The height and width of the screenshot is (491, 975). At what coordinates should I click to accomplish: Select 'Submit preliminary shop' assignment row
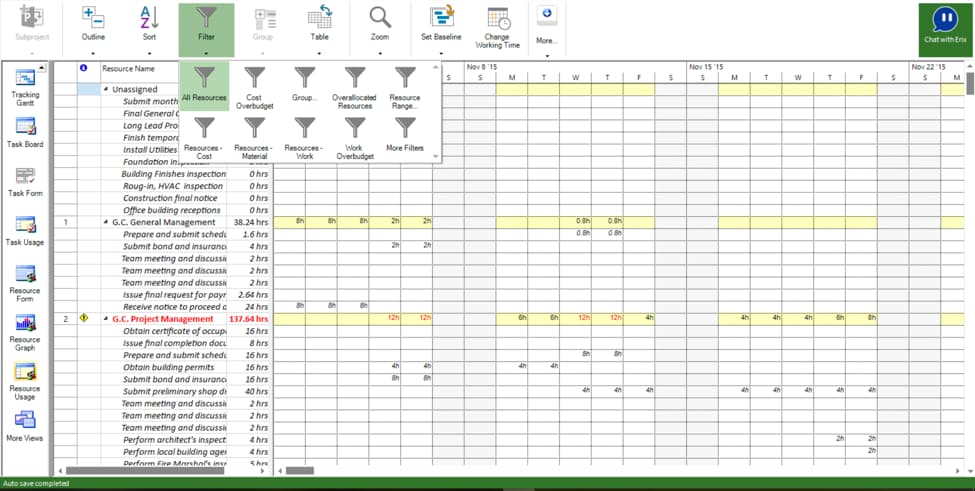174,392
